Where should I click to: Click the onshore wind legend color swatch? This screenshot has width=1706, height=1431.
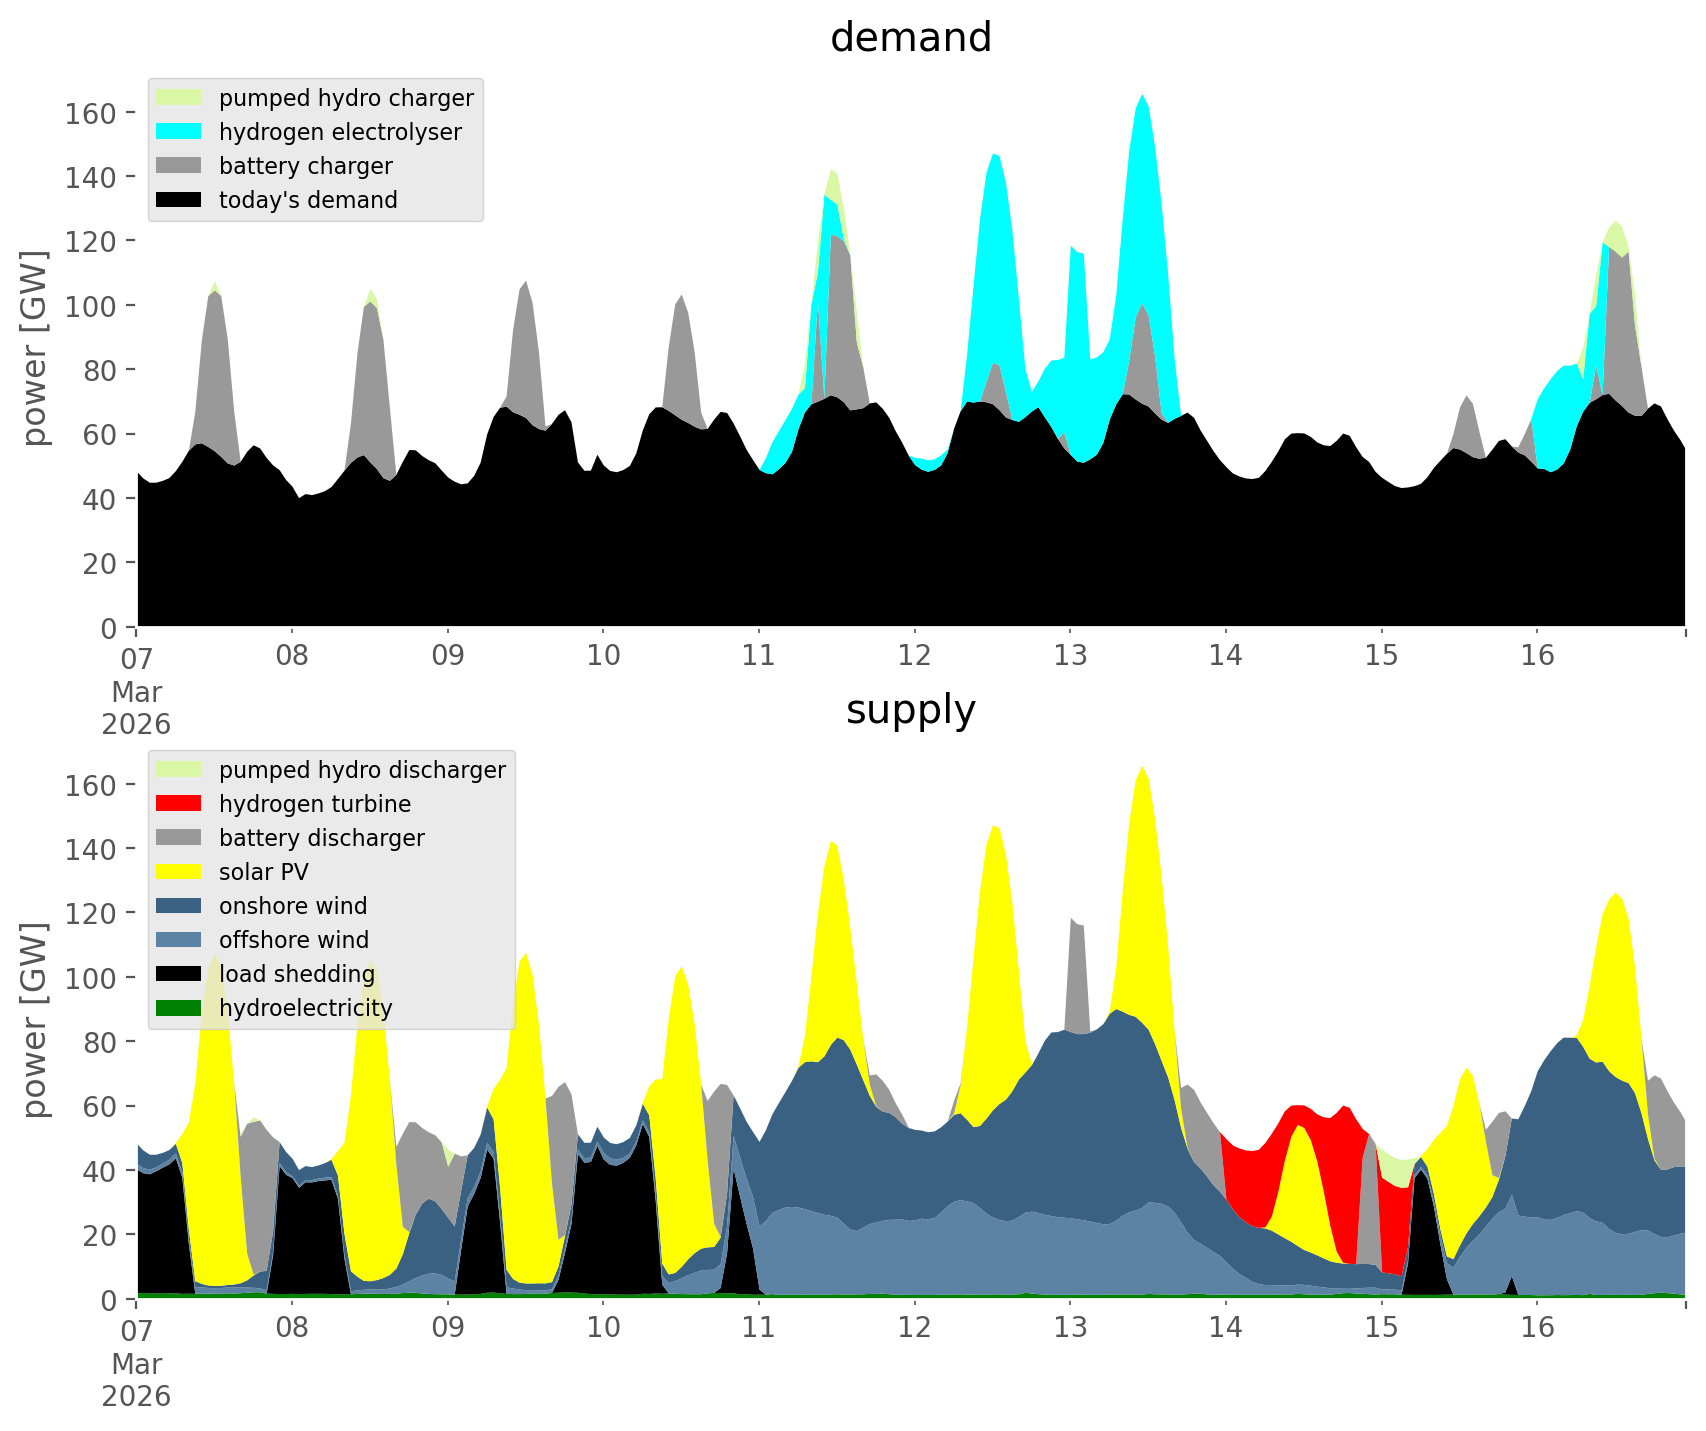pyautogui.click(x=179, y=906)
